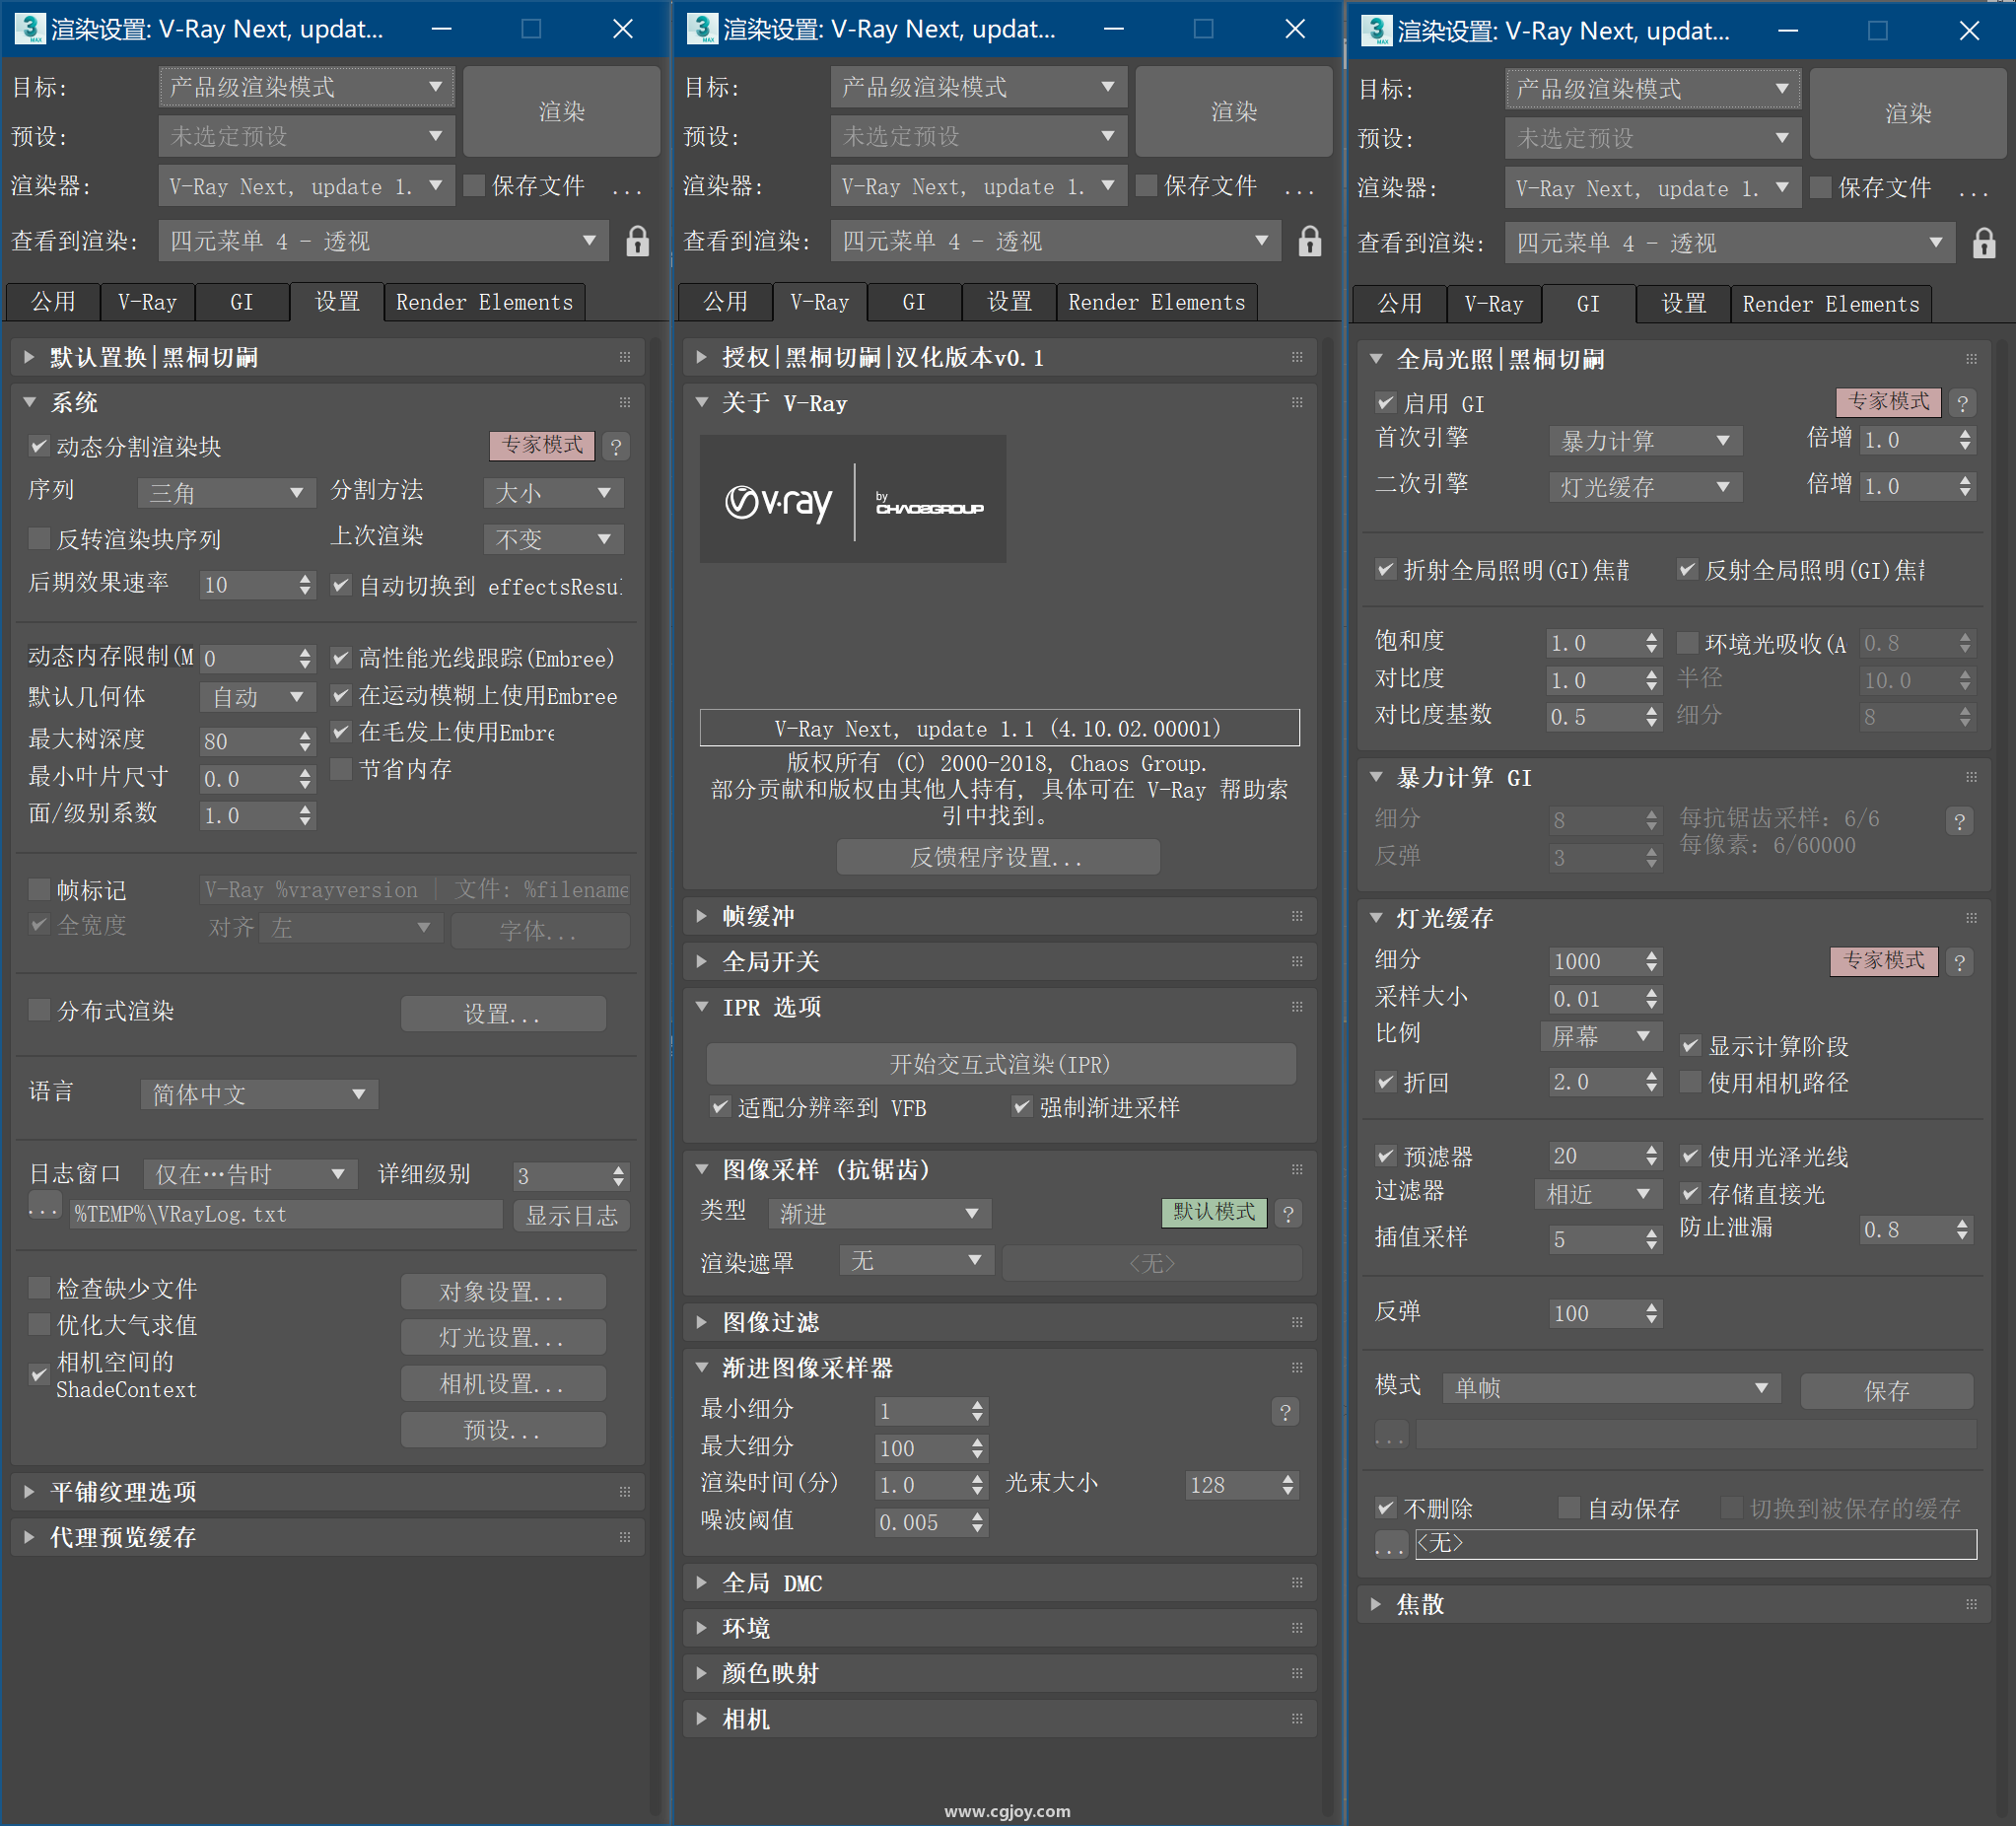The height and width of the screenshot is (1826, 2016).
Task: Enable 节省内存 checkbox
Action: (341, 768)
